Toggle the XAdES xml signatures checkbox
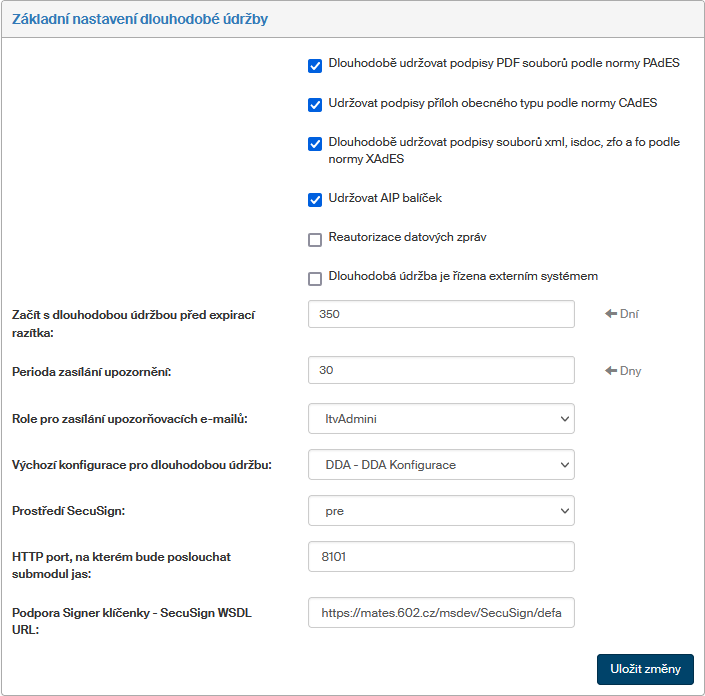Image resolution: width=705 pixels, height=696 pixels. [x=315, y=143]
